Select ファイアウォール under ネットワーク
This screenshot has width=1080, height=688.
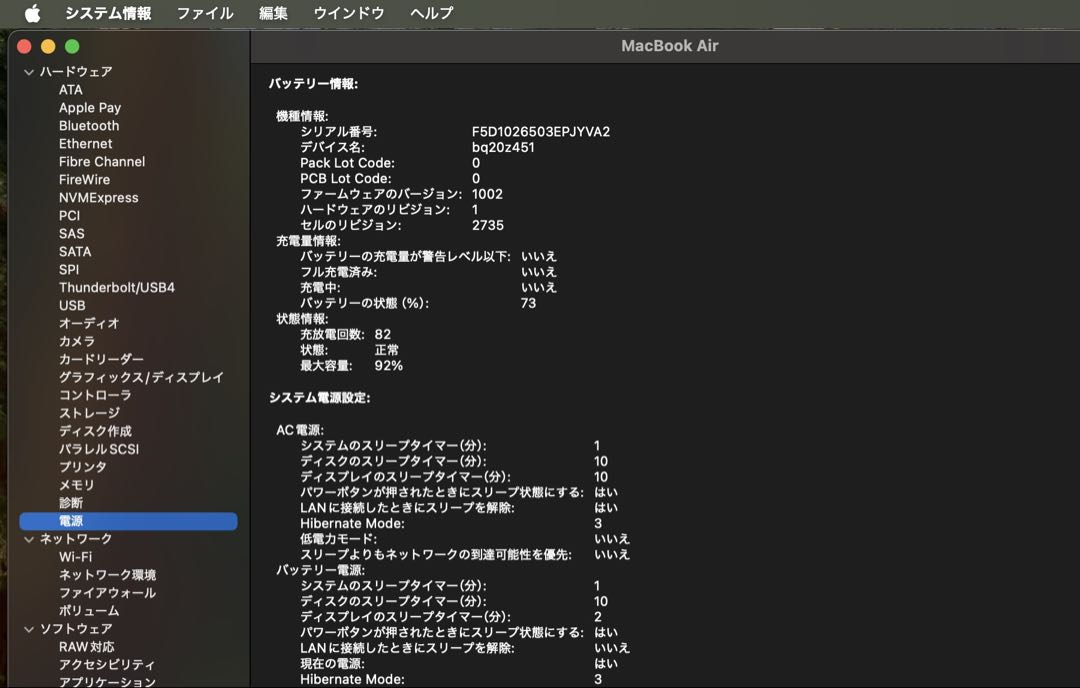coord(107,593)
